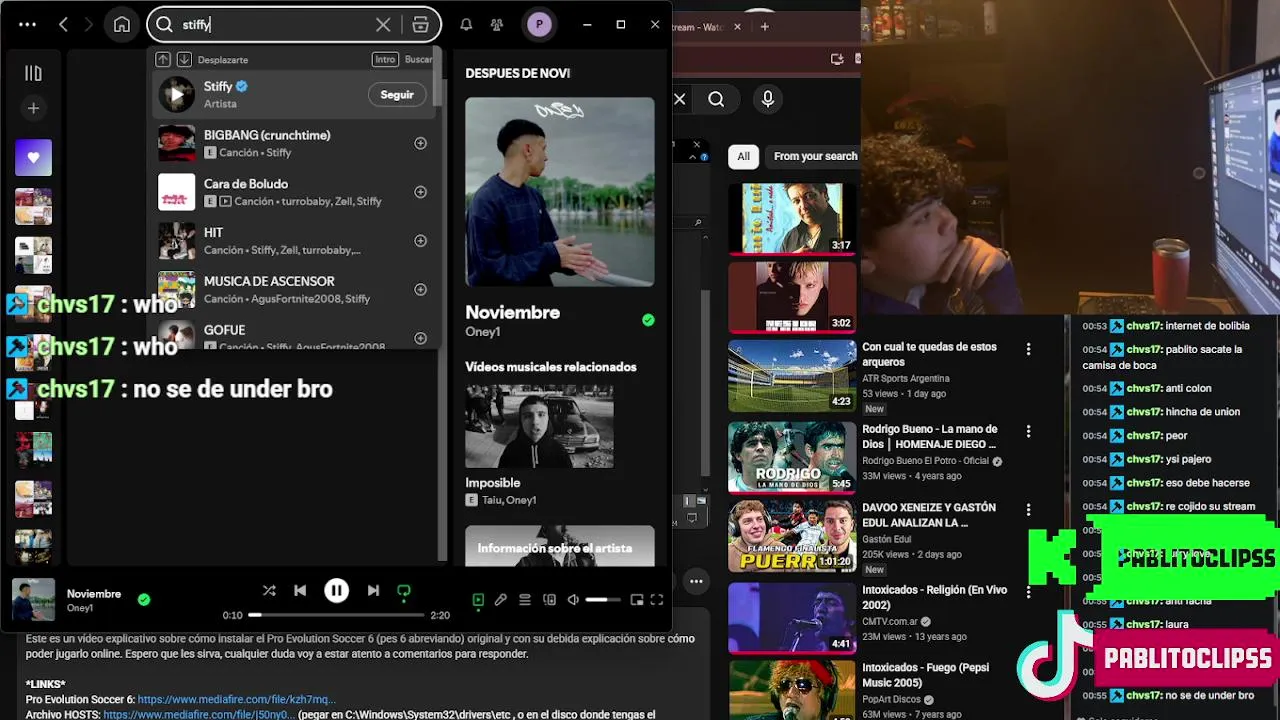Open 'Información sobre el artista' card
The height and width of the screenshot is (720, 1280).
tap(560, 546)
